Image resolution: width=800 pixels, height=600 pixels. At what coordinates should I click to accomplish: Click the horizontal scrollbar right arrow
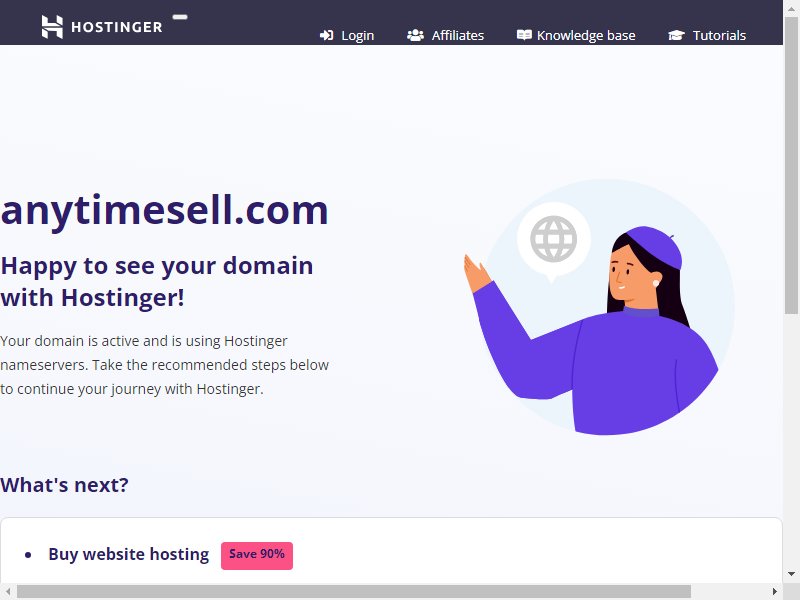click(x=774, y=591)
